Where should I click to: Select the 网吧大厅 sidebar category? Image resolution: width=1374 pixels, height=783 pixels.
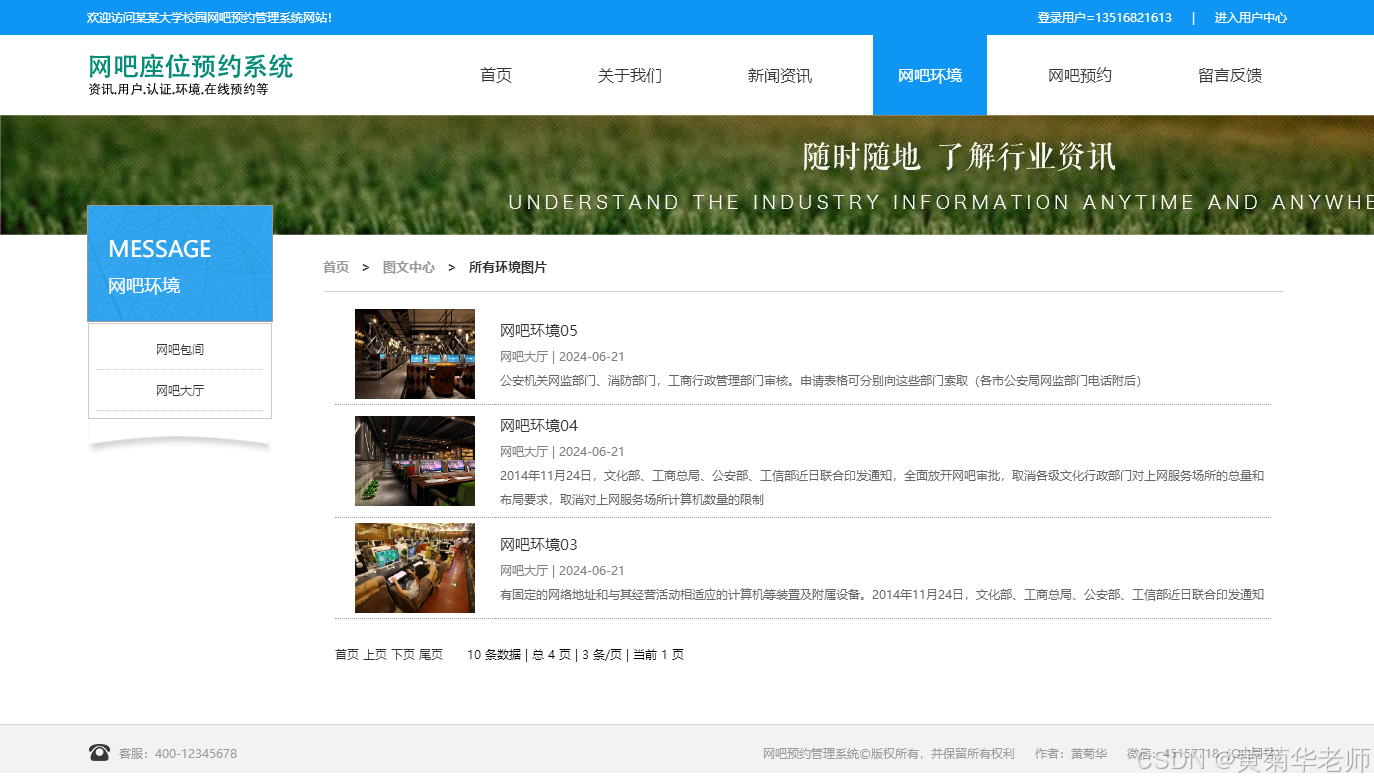(180, 390)
